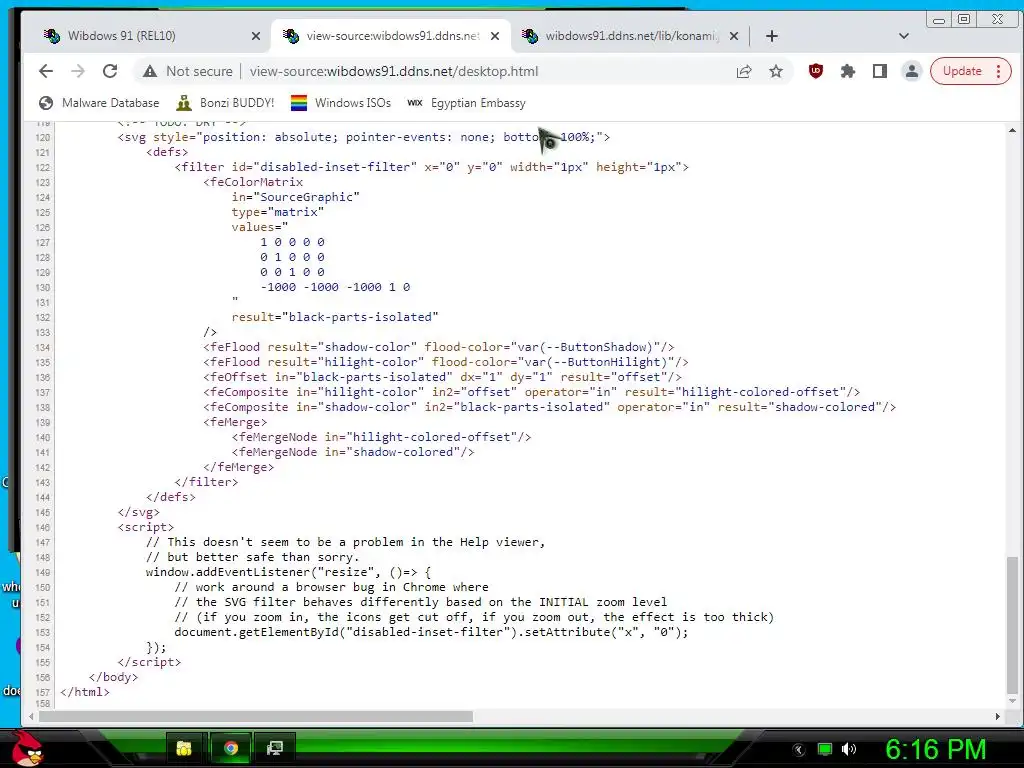Image resolution: width=1024 pixels, height=768 pixels.
Task: Click the monitor app taskbar icon
Action: click(x=275, y=748)
